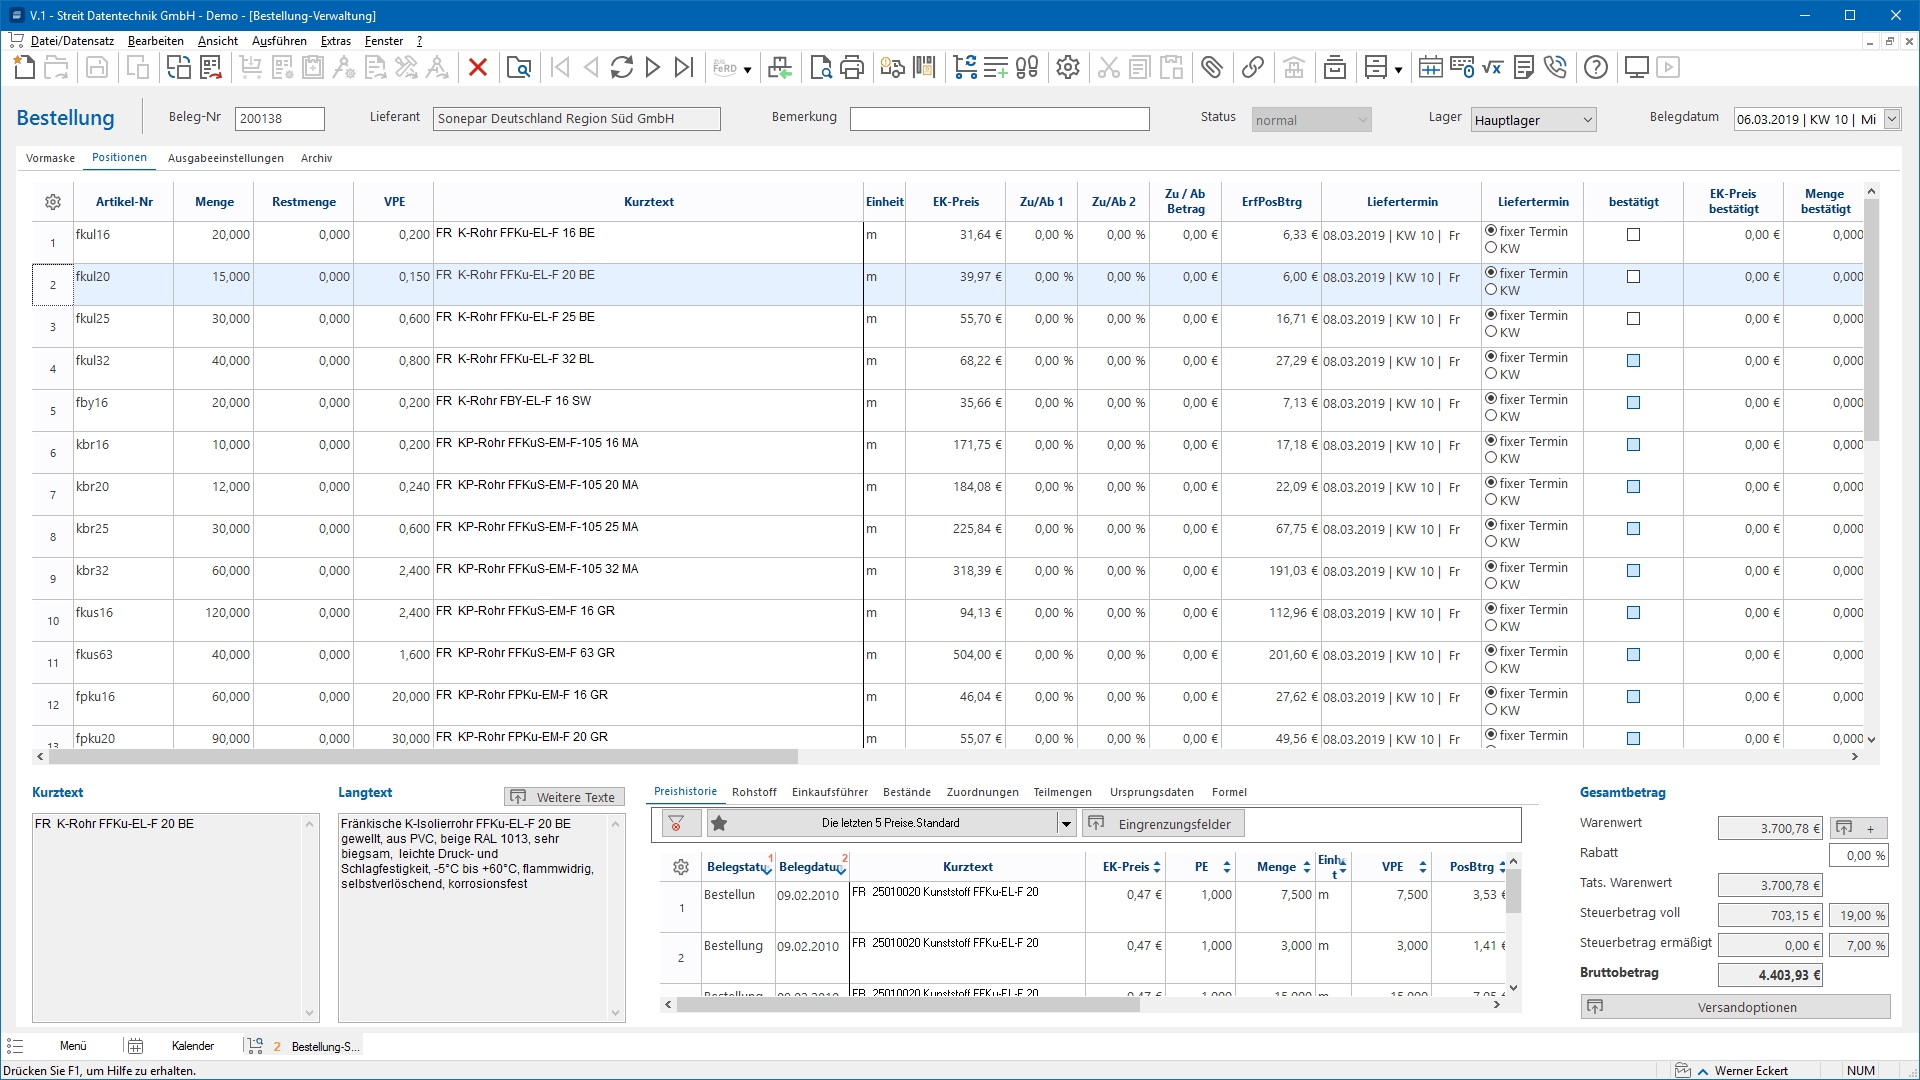Check the bestätigt box for fkul16
Screen dimensions: 1920x1080
coord(1633,235)
